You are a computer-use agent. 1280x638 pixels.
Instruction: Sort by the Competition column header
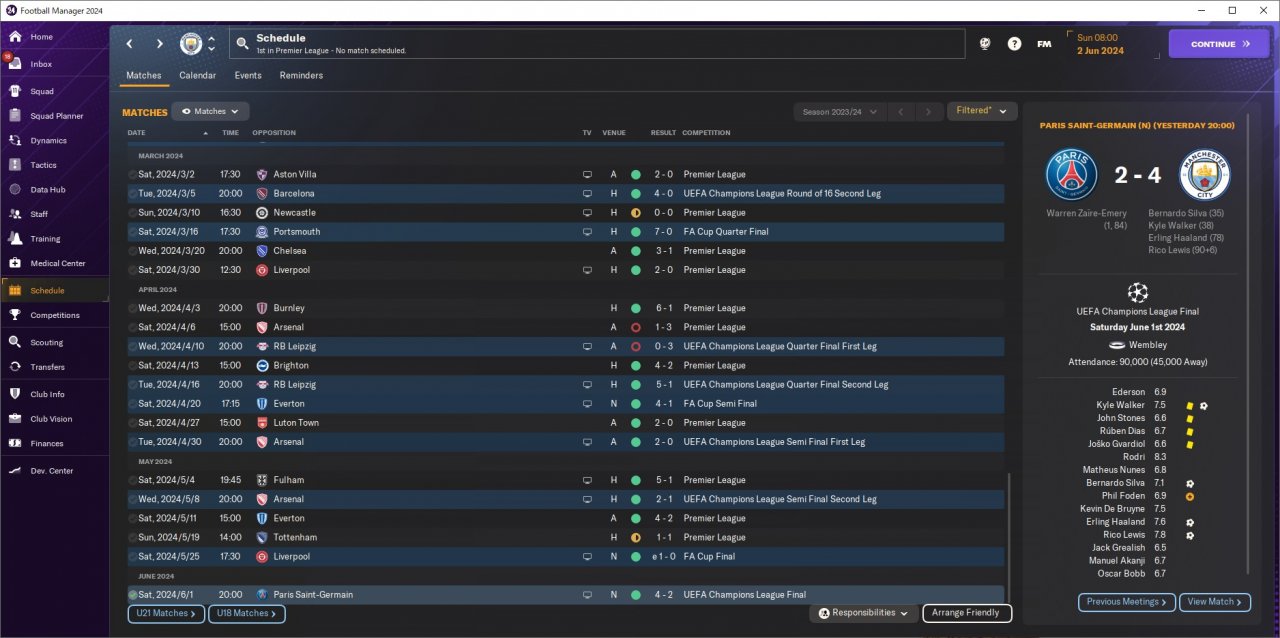tap(706, 133)
